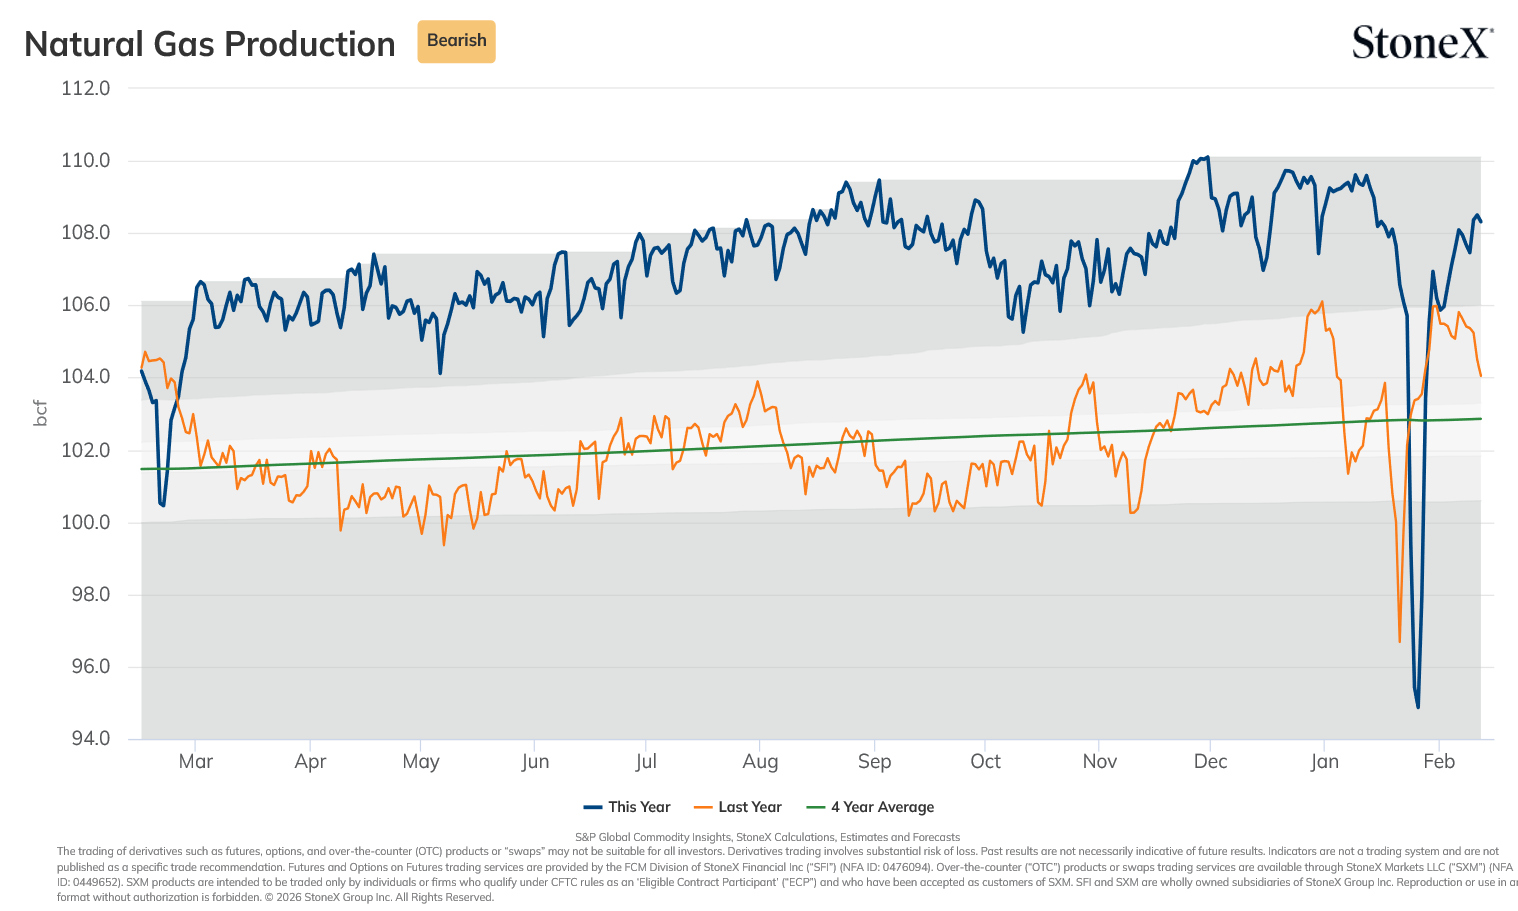Click the bcf axis unit label

tap(40, 413)
